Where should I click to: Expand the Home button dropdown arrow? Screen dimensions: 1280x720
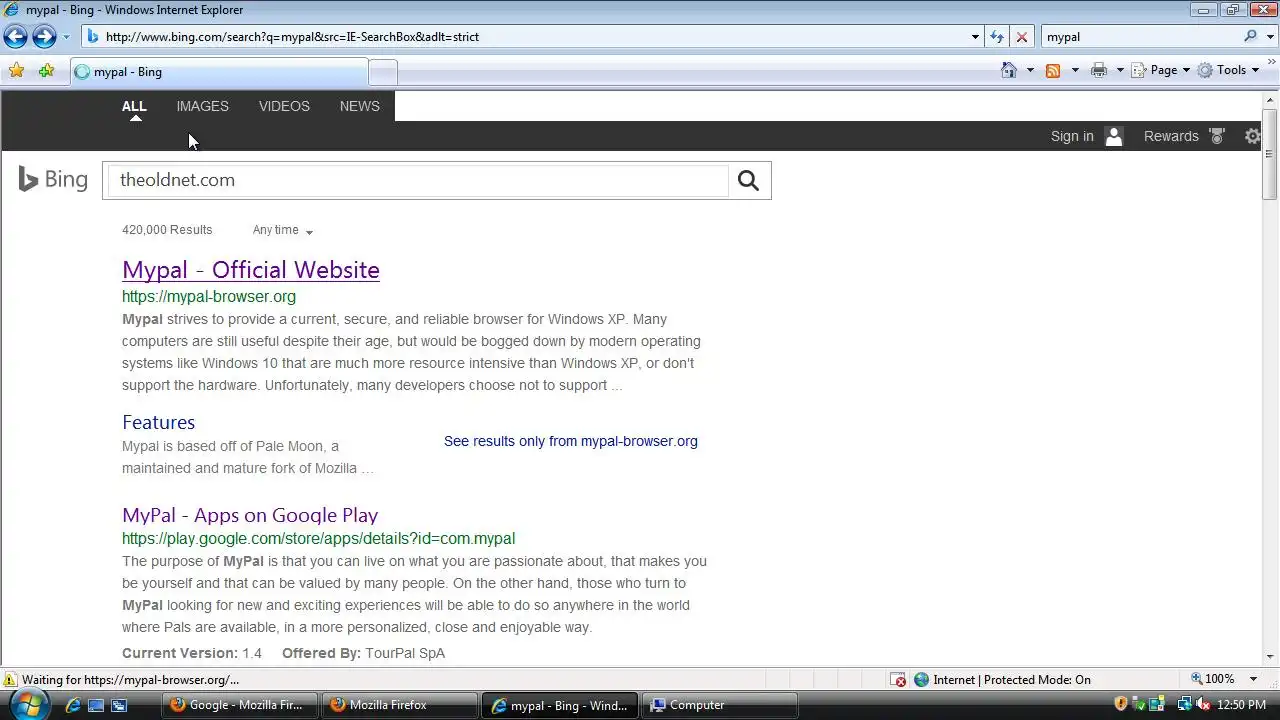pyautogui.click(x=1030, y=70)
